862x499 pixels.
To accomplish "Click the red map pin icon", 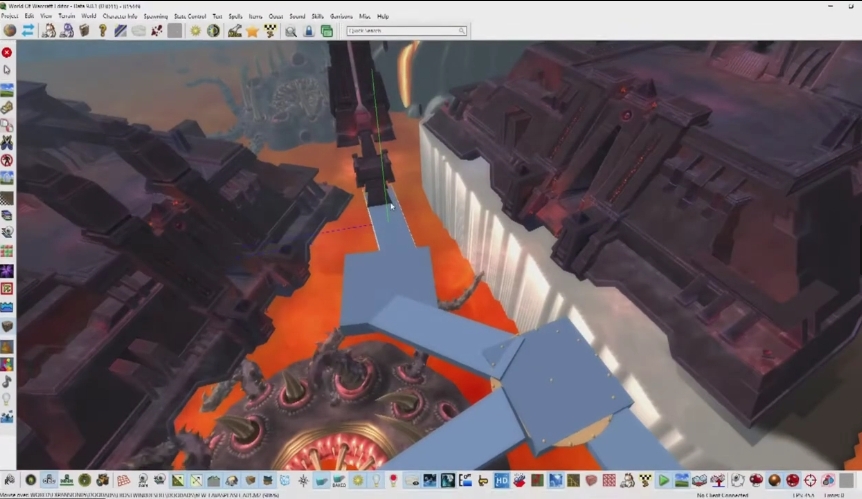I will click(x=393, y=481).
